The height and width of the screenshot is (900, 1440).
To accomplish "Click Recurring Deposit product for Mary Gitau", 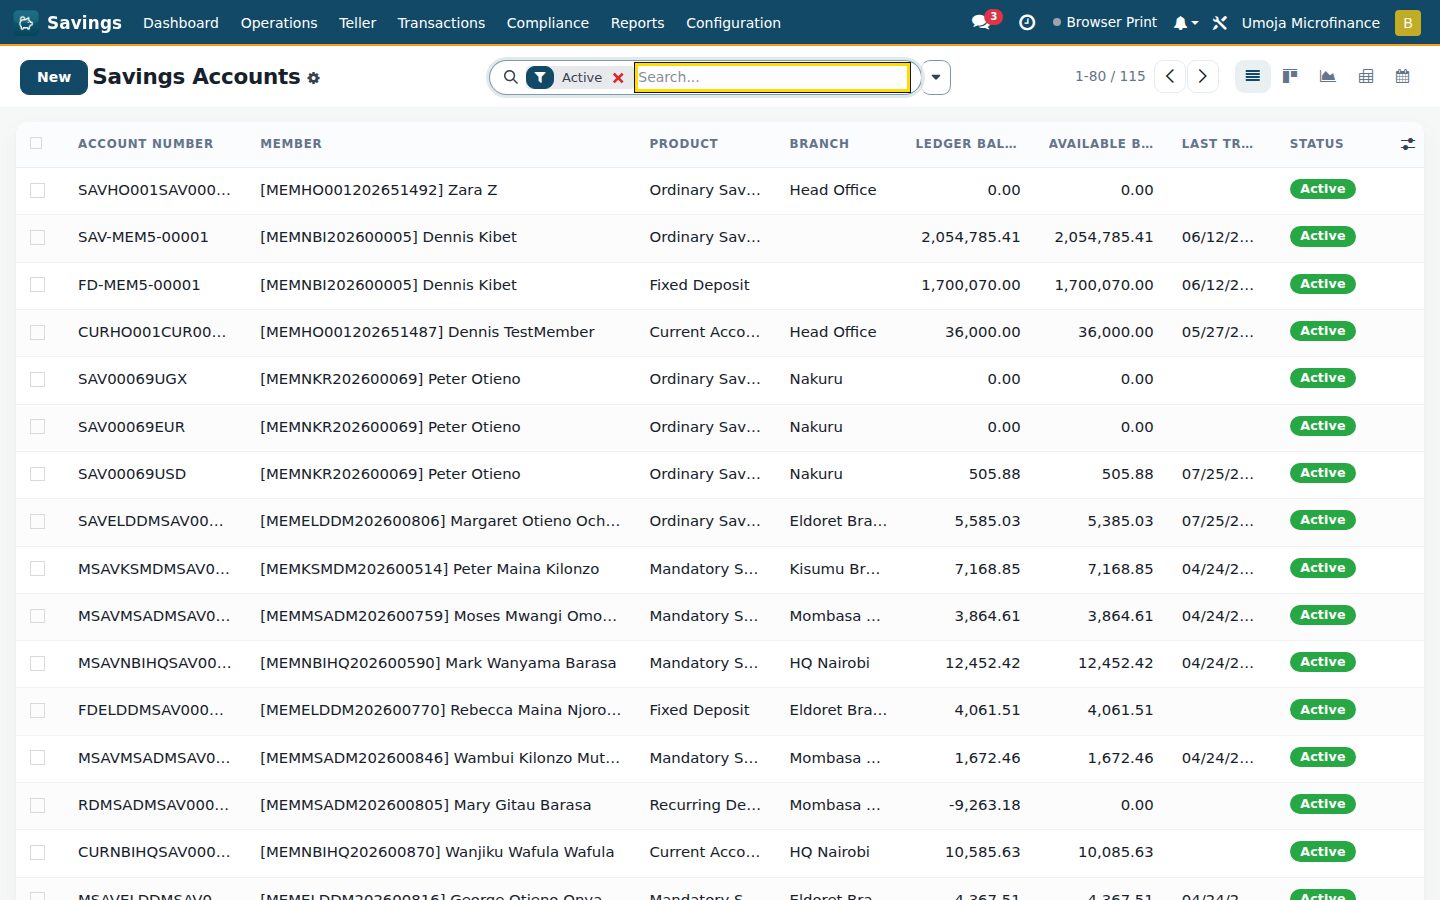I will tap(705, 805).
